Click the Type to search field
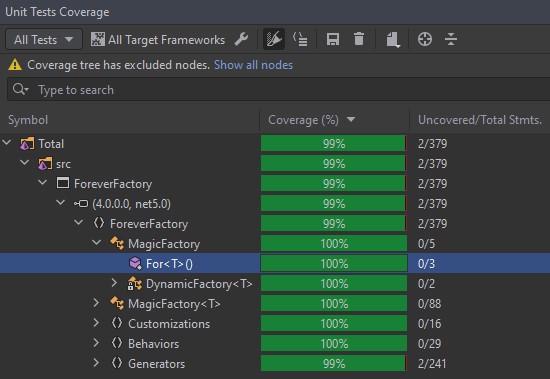 point(279,90)
